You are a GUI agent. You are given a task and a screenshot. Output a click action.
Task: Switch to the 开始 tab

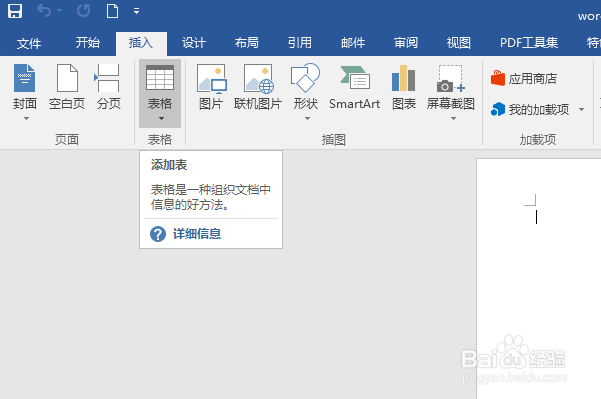(88, 43)
